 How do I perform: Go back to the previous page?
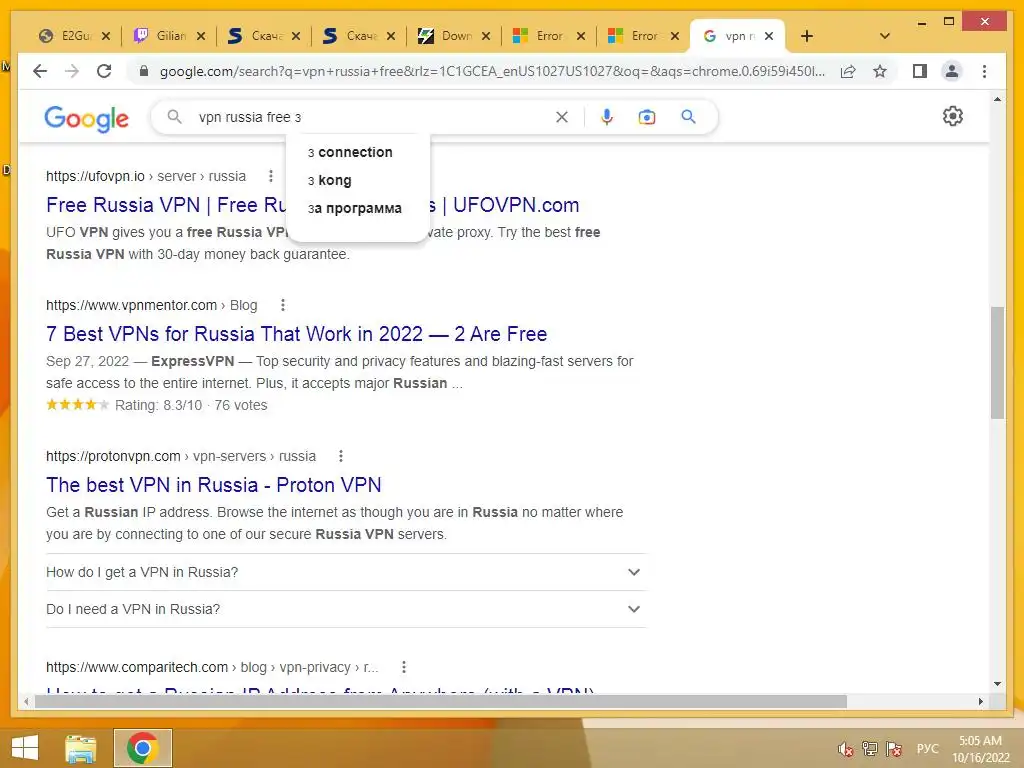point(40,71)
